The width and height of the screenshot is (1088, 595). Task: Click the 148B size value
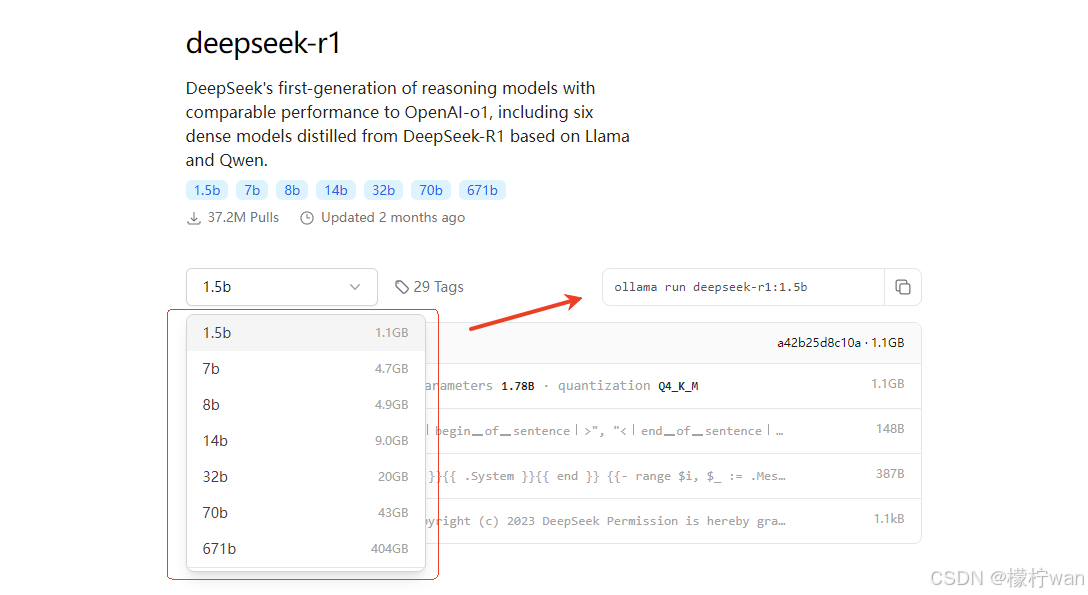click(x=890, y=429)
